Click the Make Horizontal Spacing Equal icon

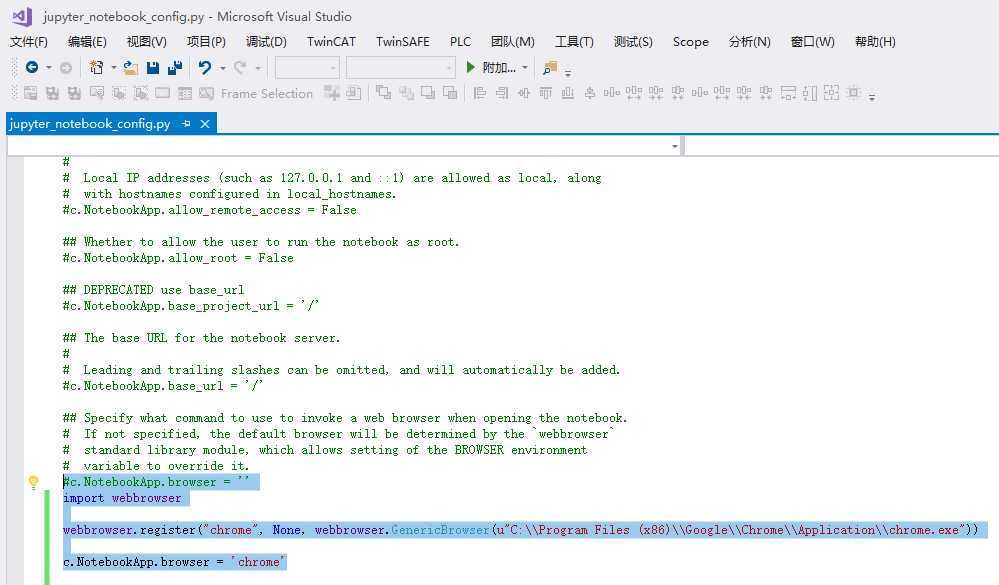tap(612, 93)
